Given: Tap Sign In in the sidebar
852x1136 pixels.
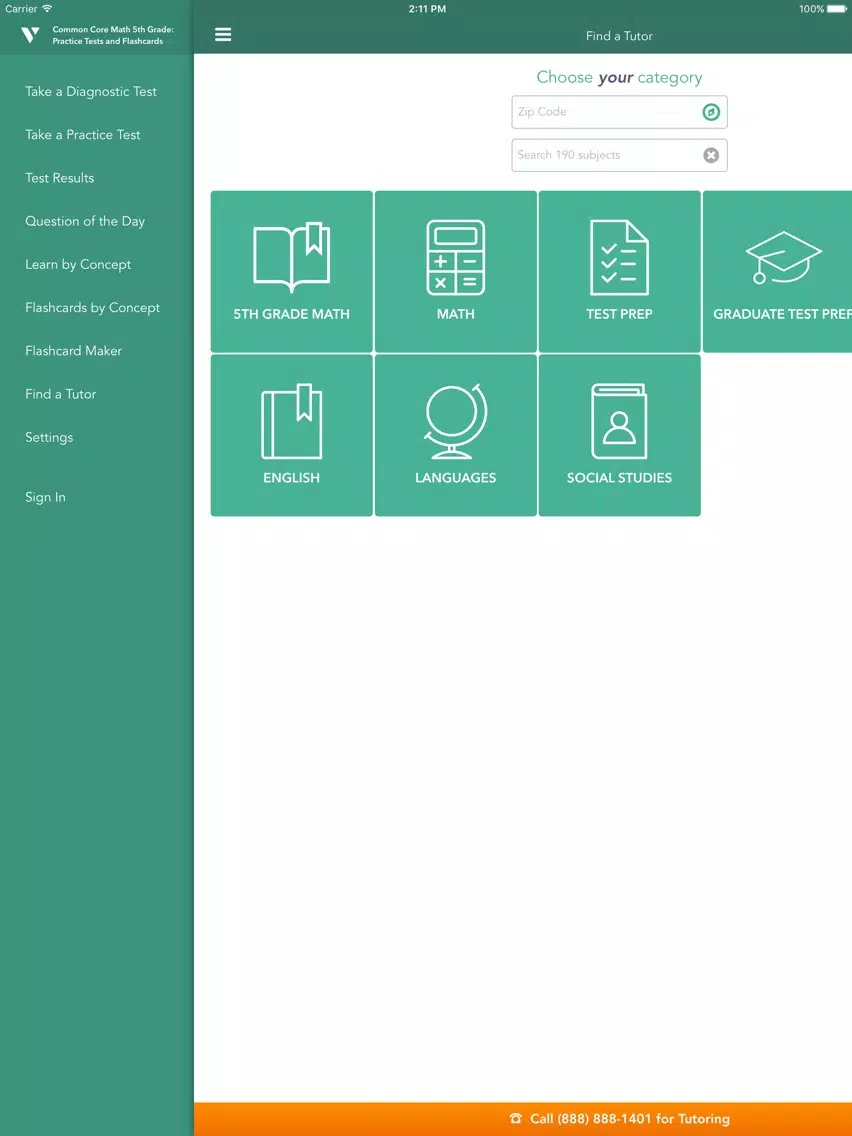Looking at the screenshot, I should click(x=45, y=498).
